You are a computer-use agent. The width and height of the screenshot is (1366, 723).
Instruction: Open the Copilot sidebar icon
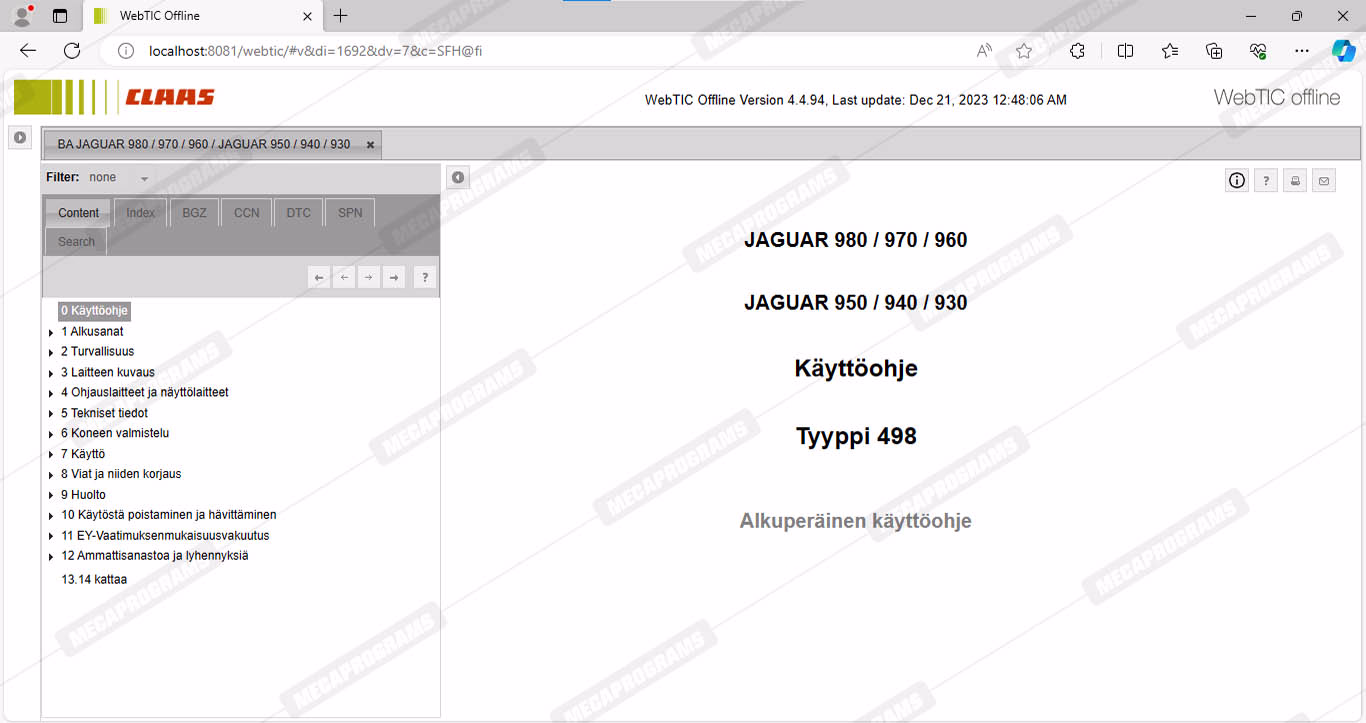point(1343,51)
